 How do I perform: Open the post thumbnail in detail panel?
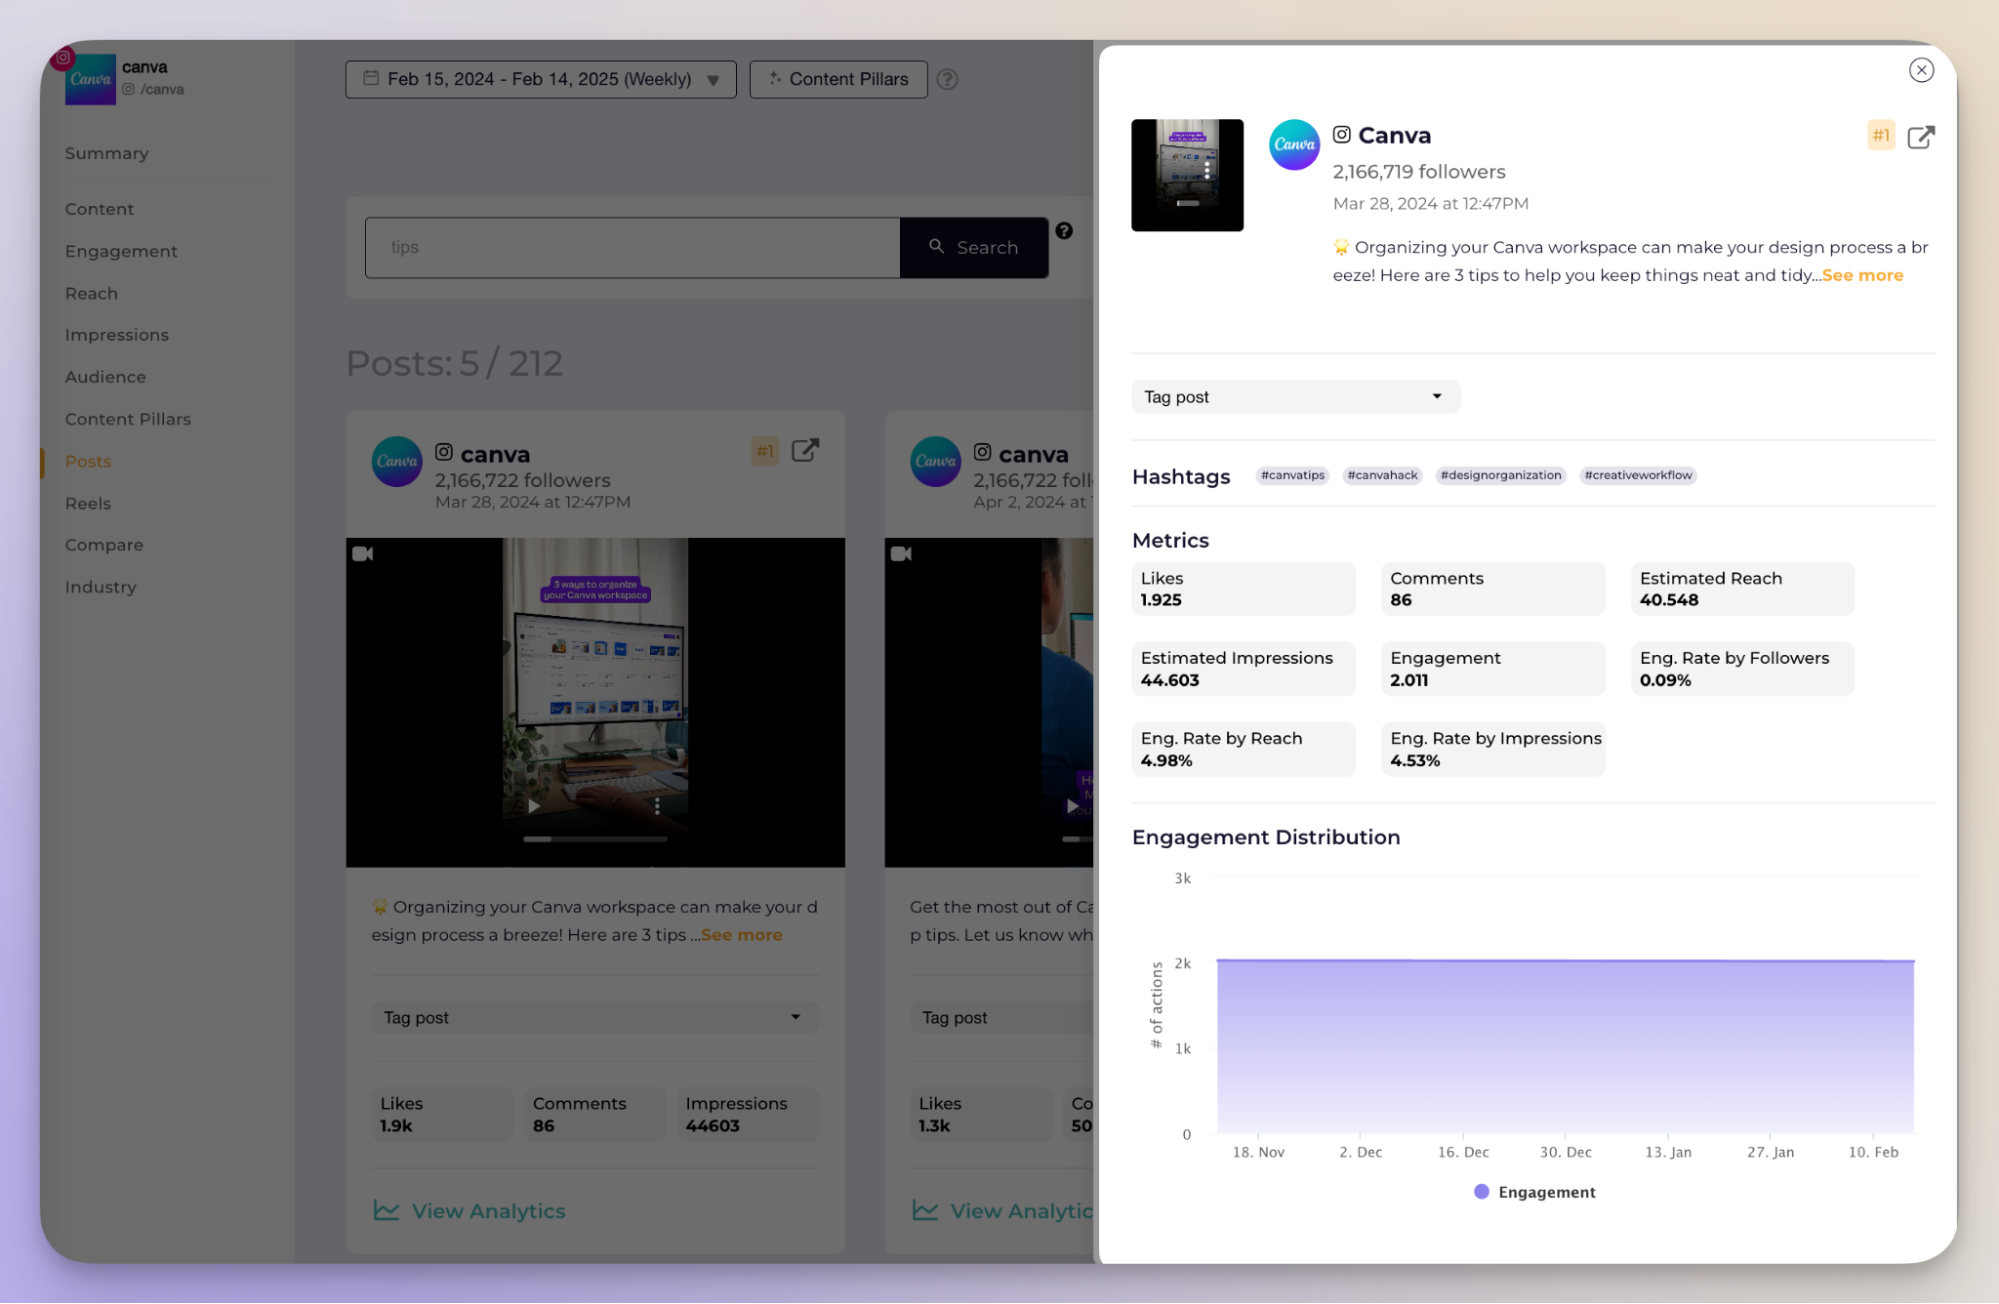[x=1187, y=175]
